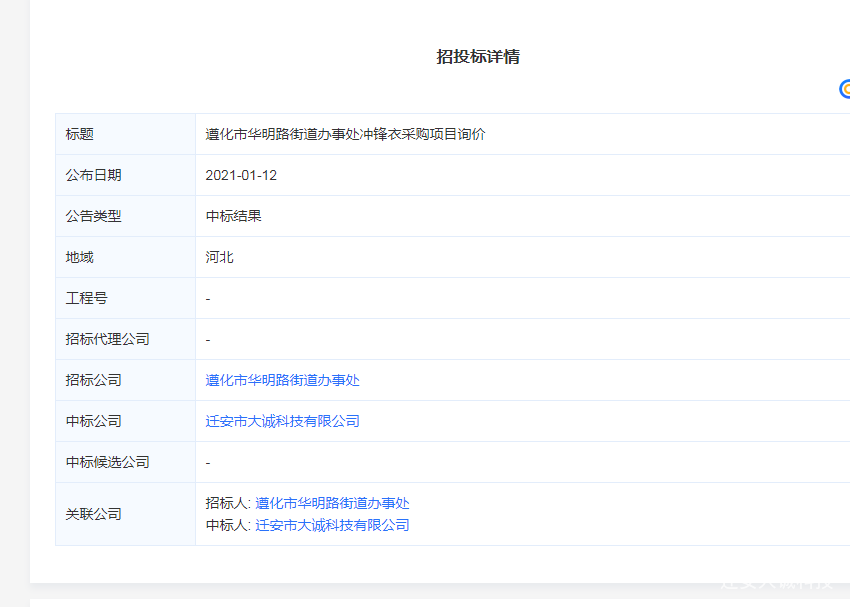Open 中标人 company link in 关联公司 row
The width and height of the screenshot is (850, 607).
click(x=332, y=525)
